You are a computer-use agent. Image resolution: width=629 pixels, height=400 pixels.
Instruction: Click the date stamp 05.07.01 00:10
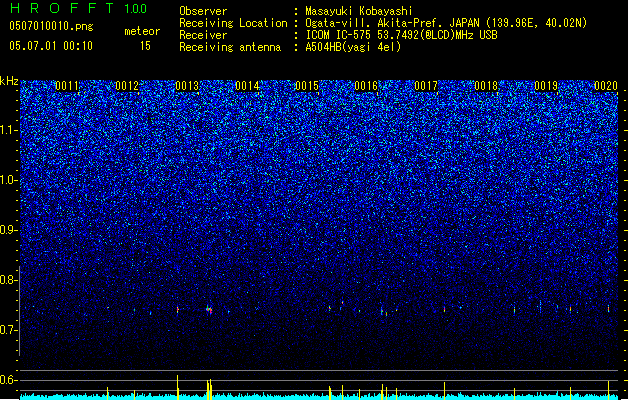click(51, 46)
